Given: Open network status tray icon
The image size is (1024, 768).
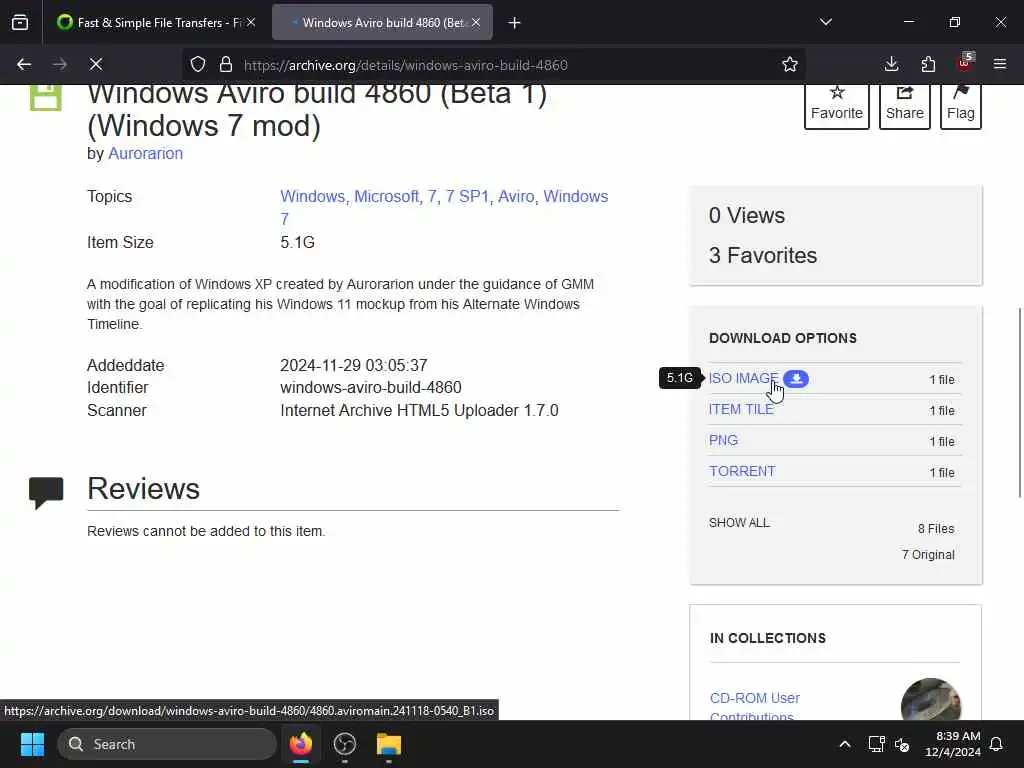Looking at the screenshot, I should pos(876,744).
